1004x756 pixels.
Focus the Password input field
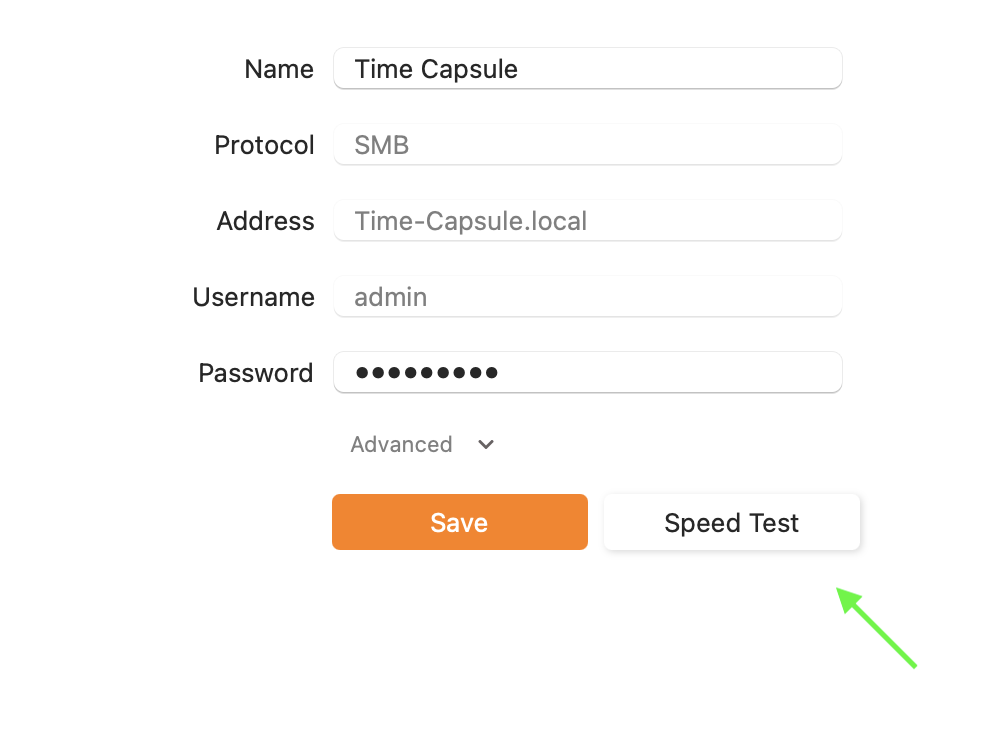pyautogui.click(x=587, y=373)
